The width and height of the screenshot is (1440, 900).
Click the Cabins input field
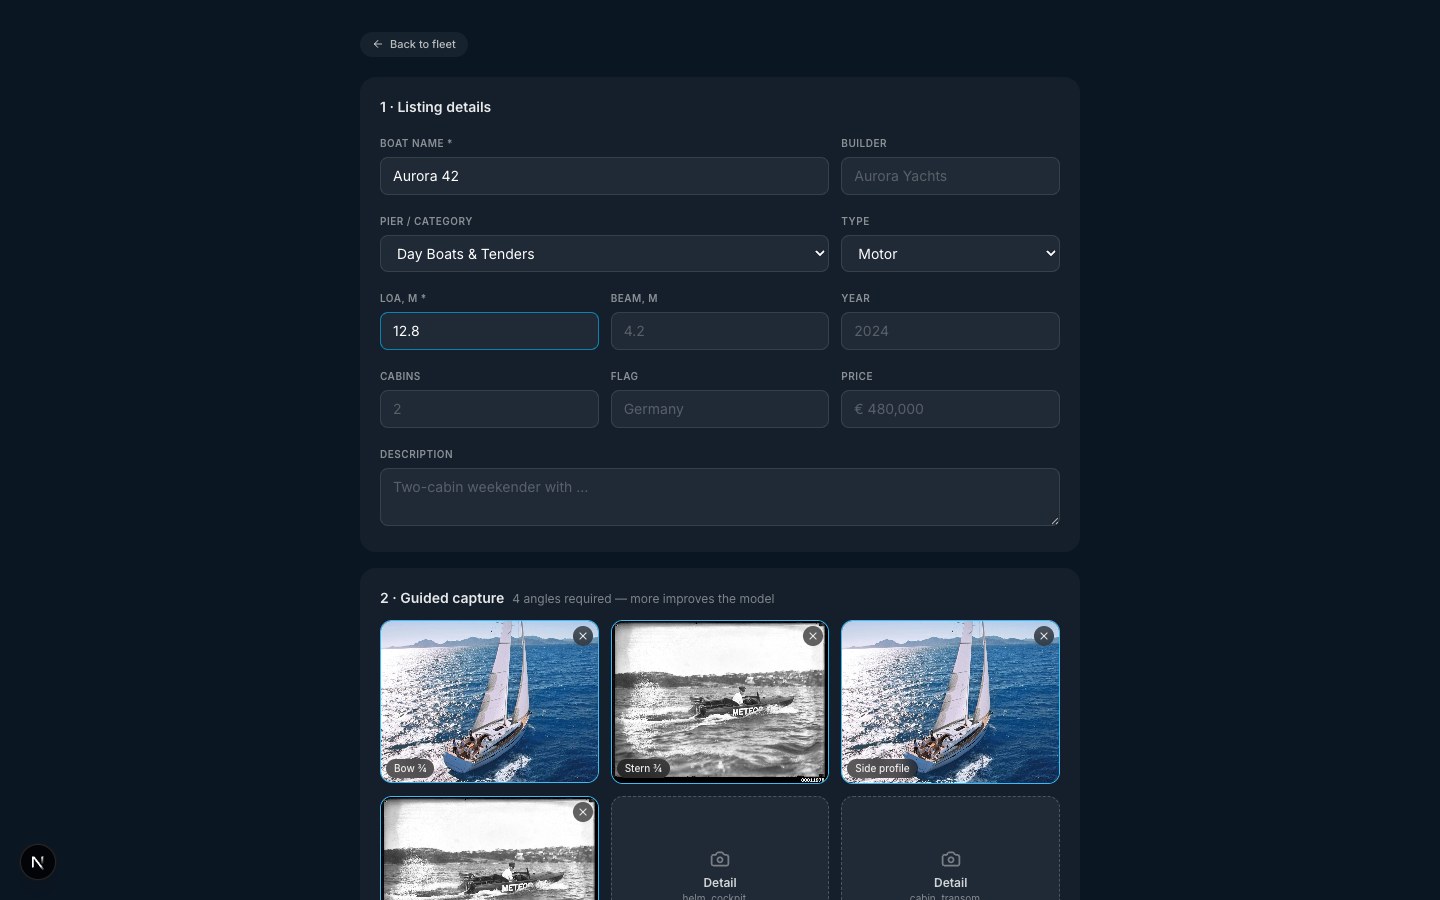click(x=489, y=409)
